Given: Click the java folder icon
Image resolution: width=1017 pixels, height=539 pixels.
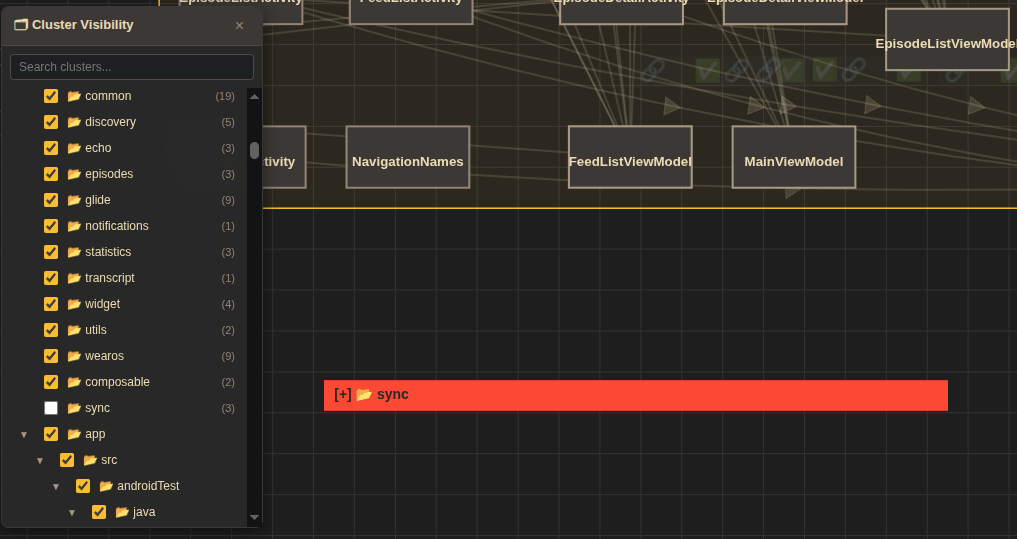Looking at the screenshot, I should 122,512.
